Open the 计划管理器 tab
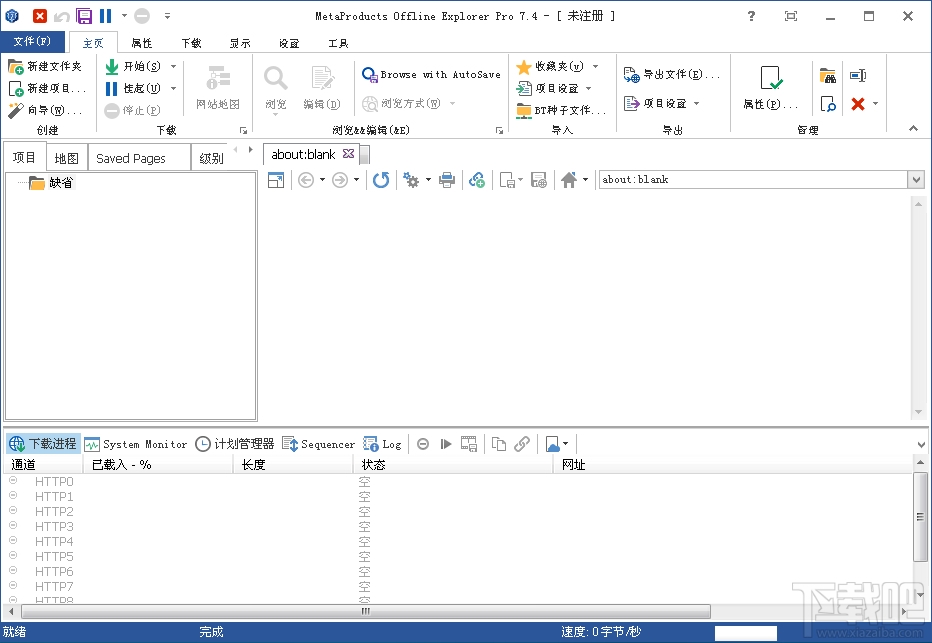 point(235,444)
